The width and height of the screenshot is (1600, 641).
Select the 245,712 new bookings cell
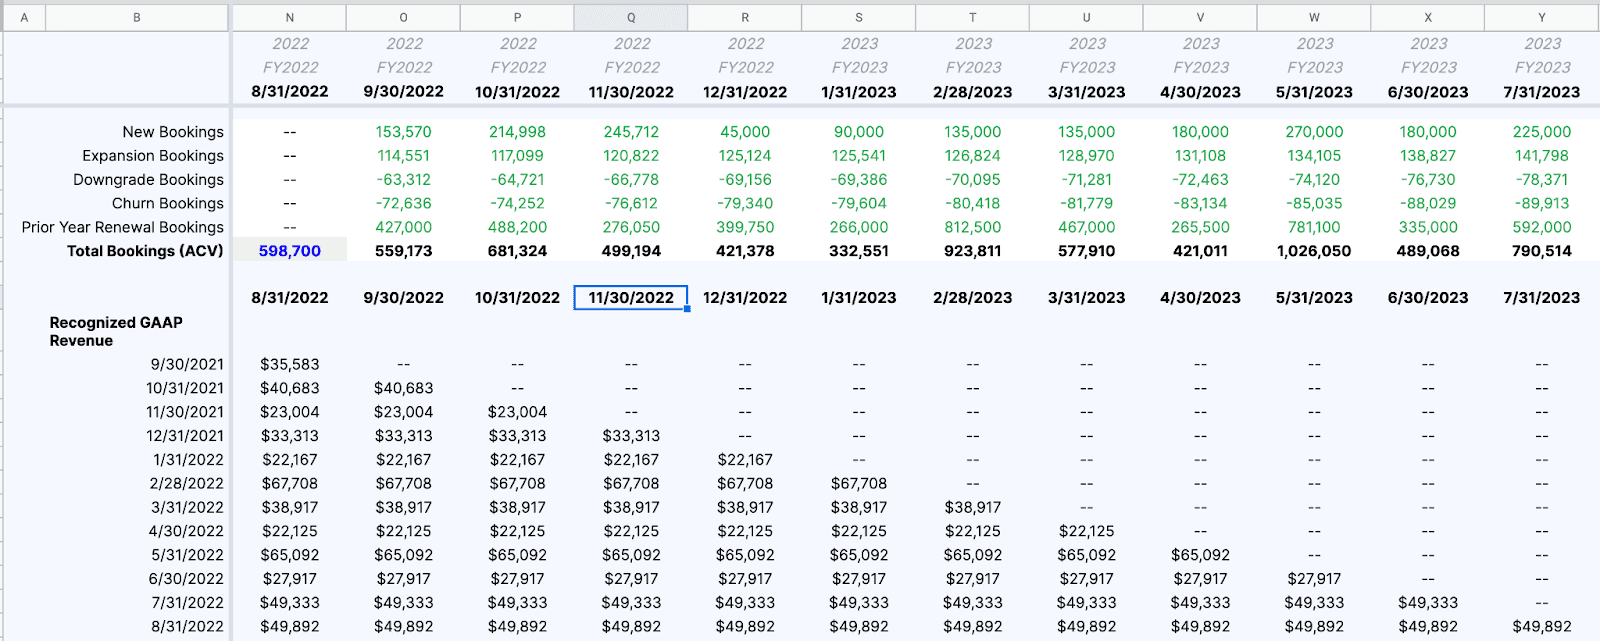[631, 132]
